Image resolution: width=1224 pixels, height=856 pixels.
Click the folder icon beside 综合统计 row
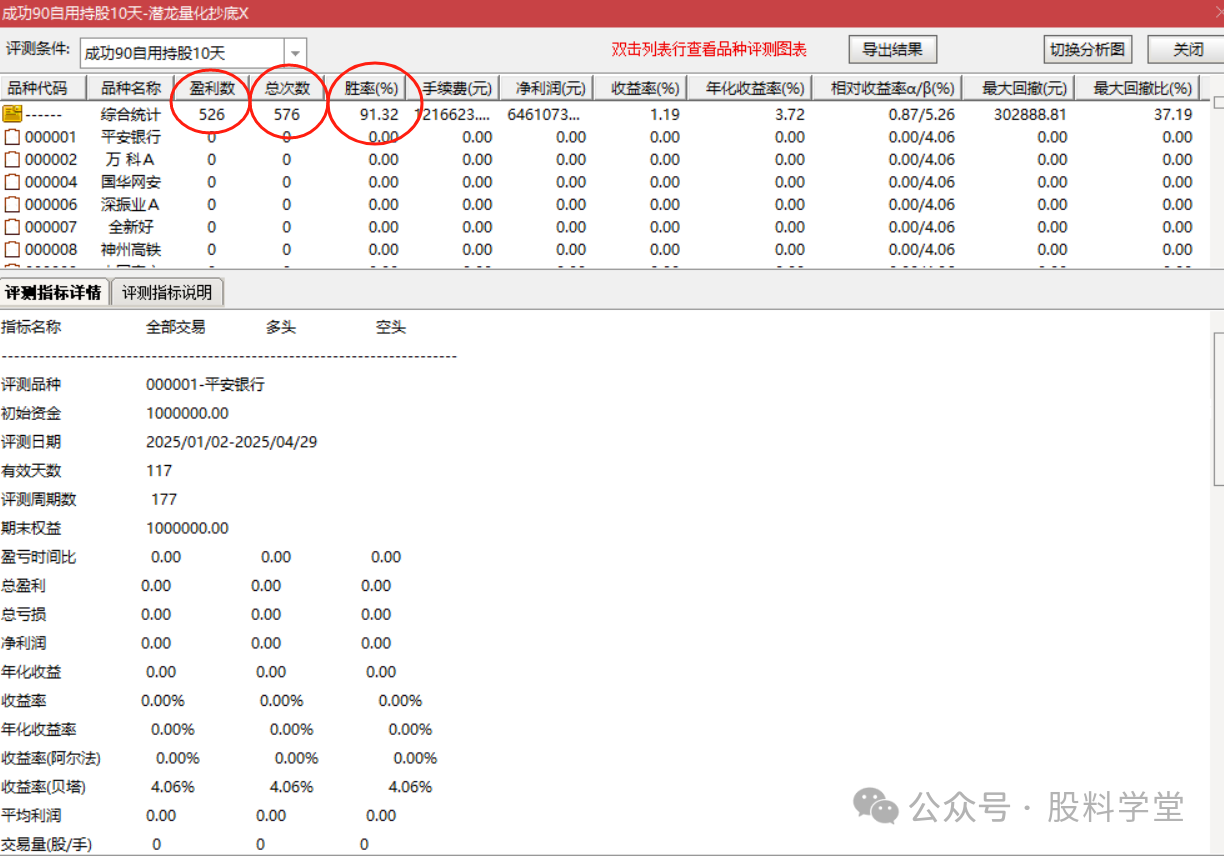[11, 113]
